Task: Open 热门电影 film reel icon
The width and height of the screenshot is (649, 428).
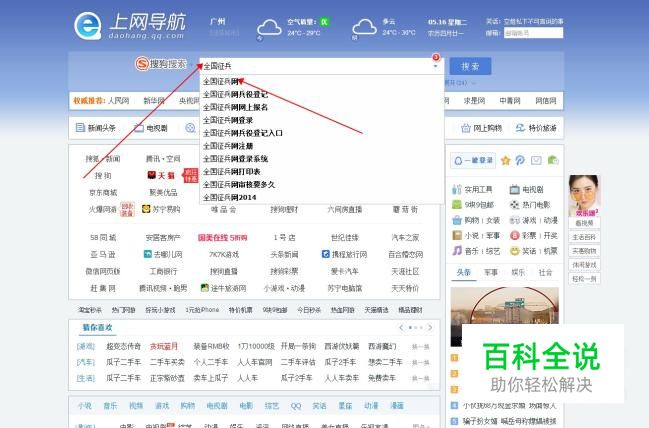Action: [514, 204]
